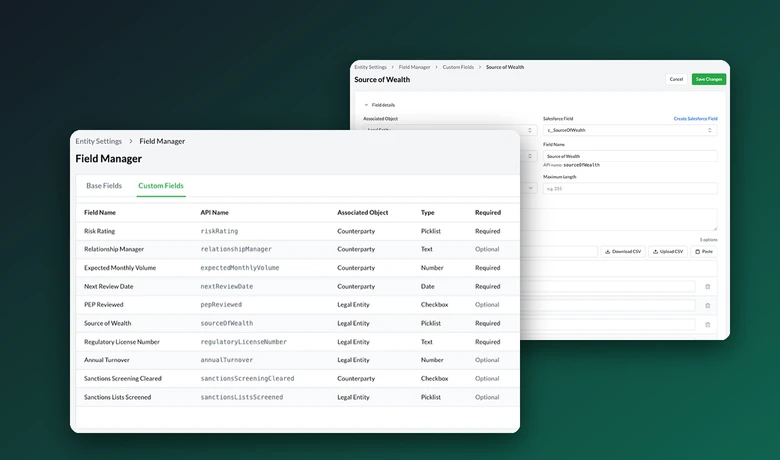Image resolution: width=780 pixels, height=460 pixels.
Task: Click the Type column header
Action: tap(427, 212)
